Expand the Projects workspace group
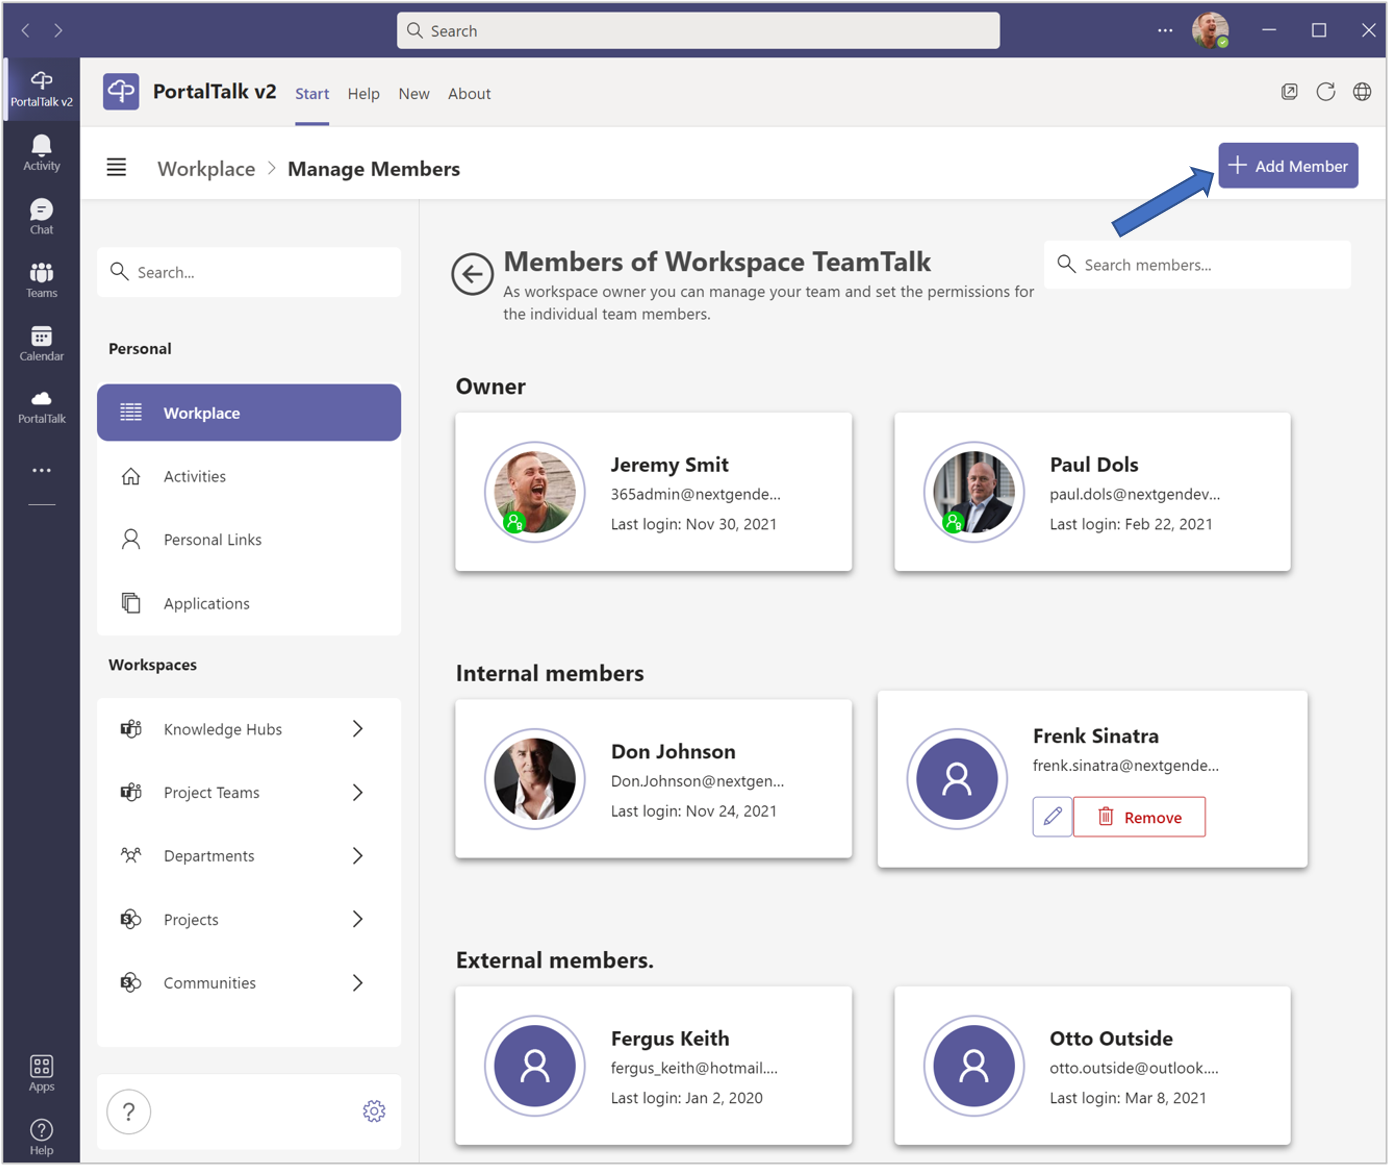The width and height of the screenshot is (1395, 1173). tap(357, 920)
